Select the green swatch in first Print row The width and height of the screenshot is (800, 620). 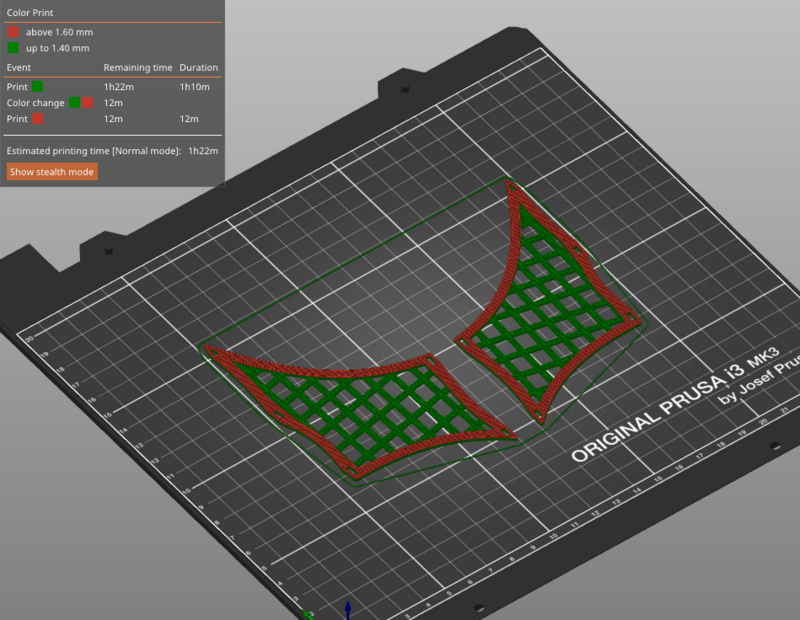tap(36, 87)
